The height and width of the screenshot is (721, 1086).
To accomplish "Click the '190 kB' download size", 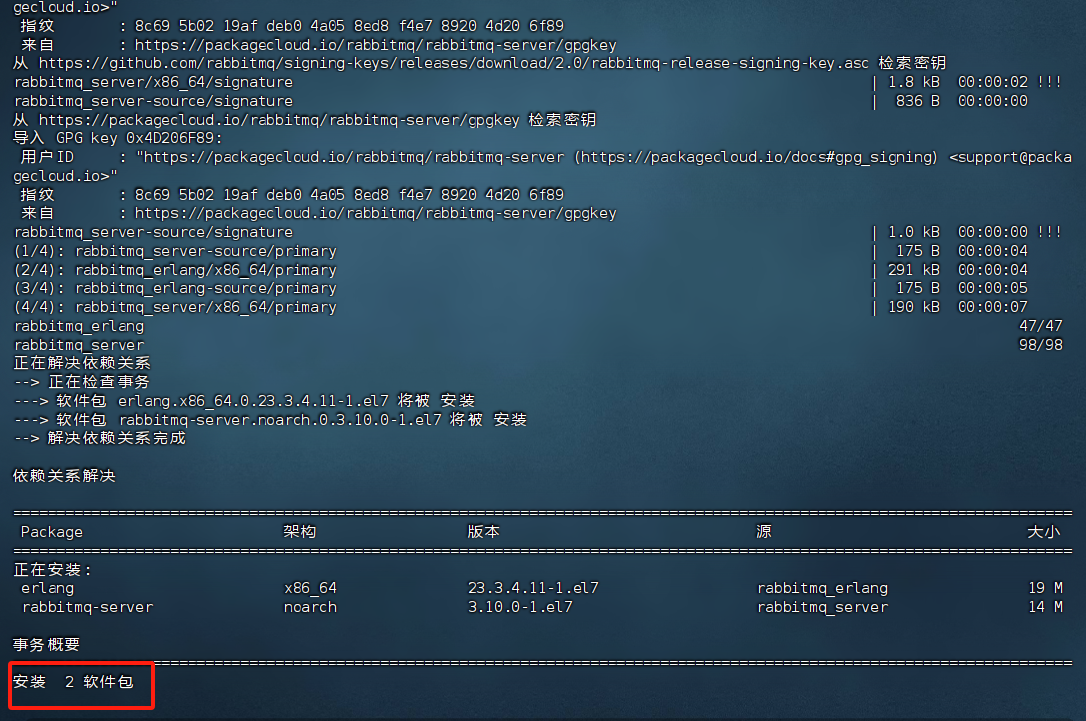I will point(914,307).
